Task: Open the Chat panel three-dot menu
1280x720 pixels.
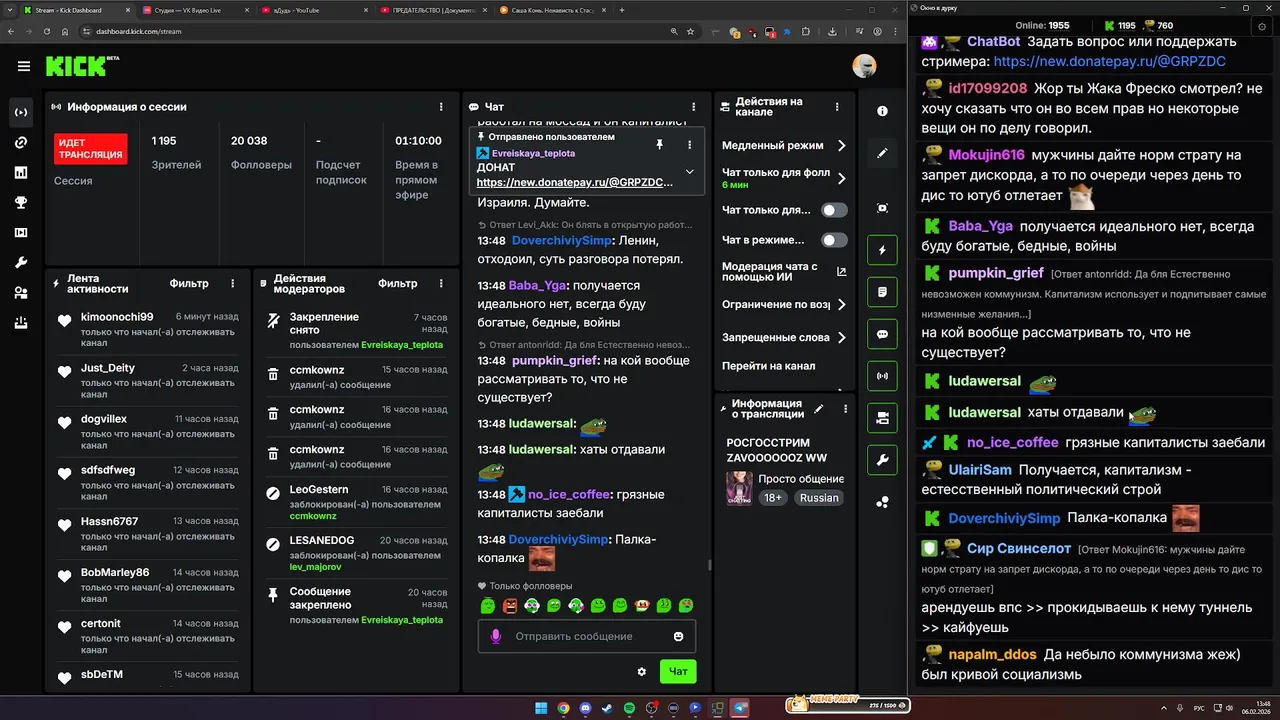Action: (x=693, y=107)
